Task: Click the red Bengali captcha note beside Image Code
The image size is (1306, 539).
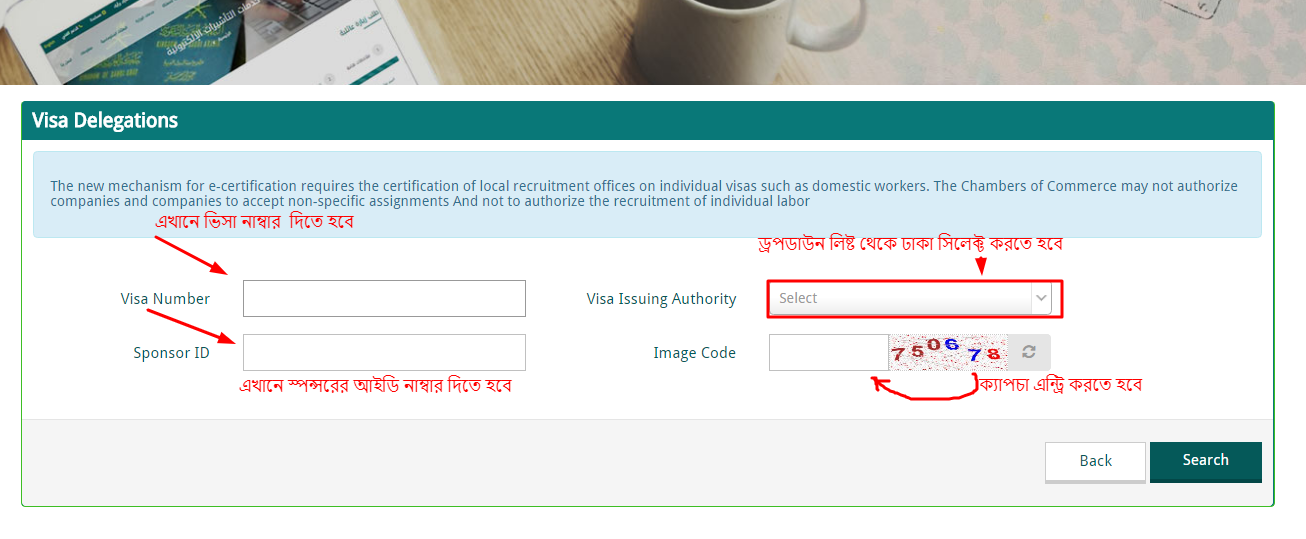Action: 1061,384
